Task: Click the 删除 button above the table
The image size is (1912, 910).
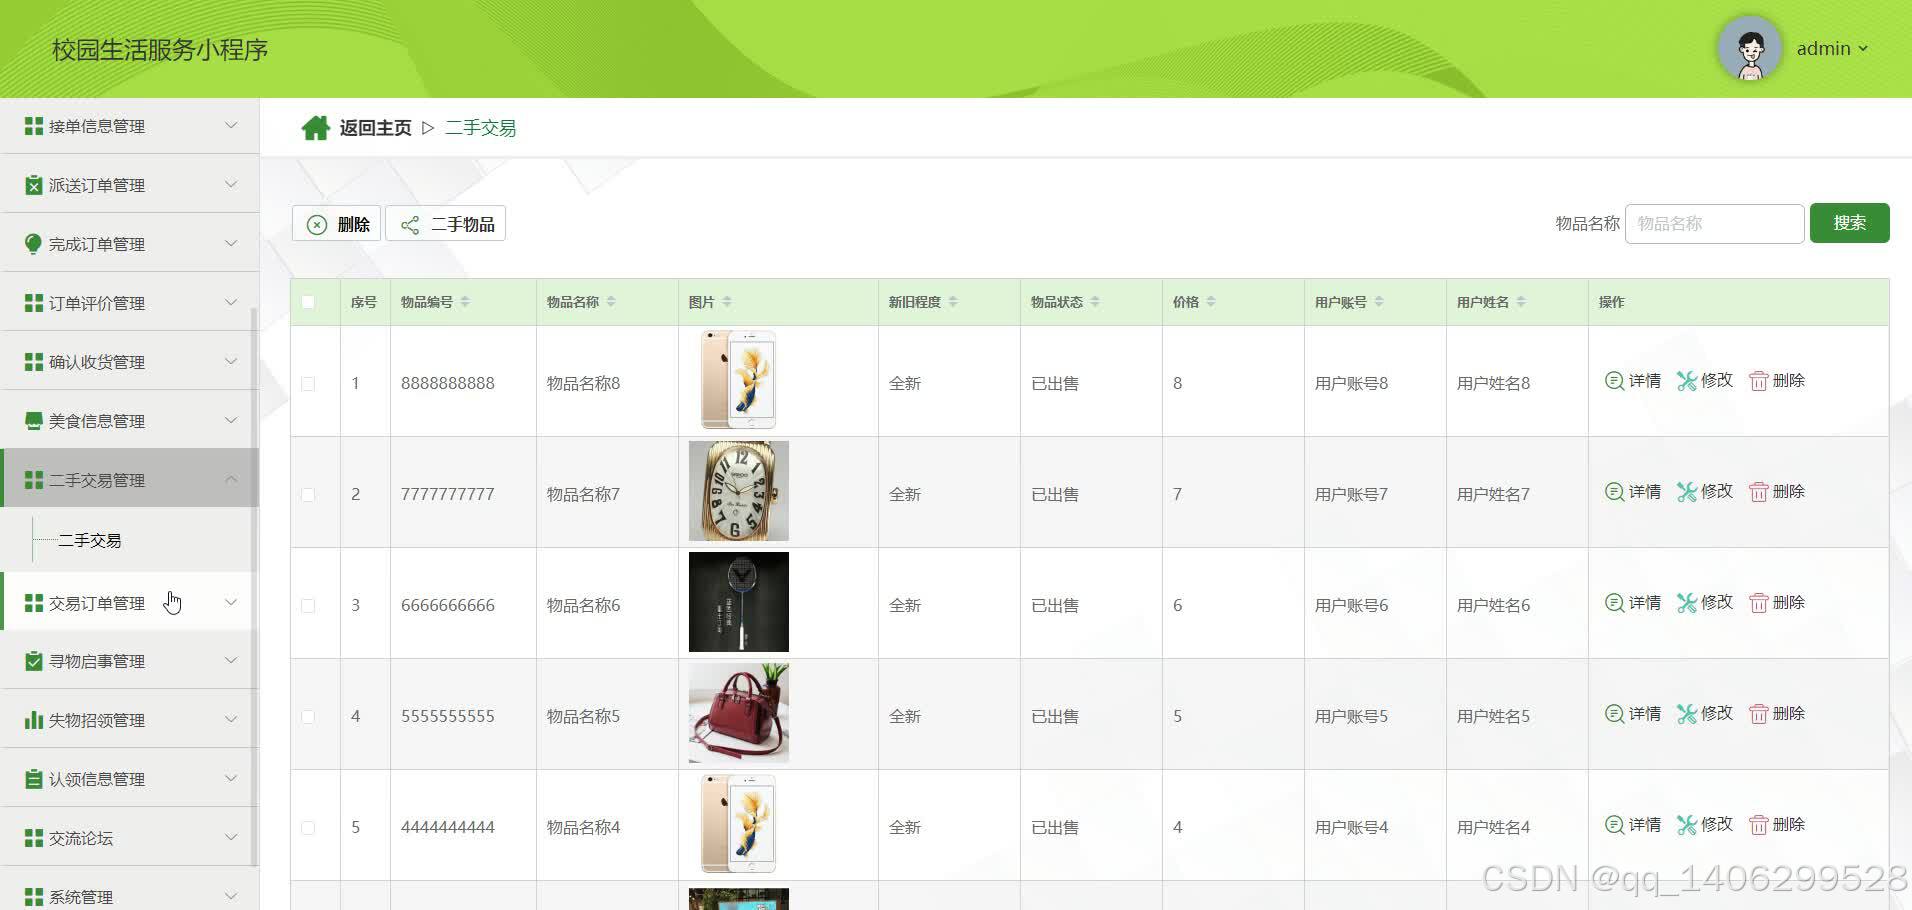Action: 337,224
